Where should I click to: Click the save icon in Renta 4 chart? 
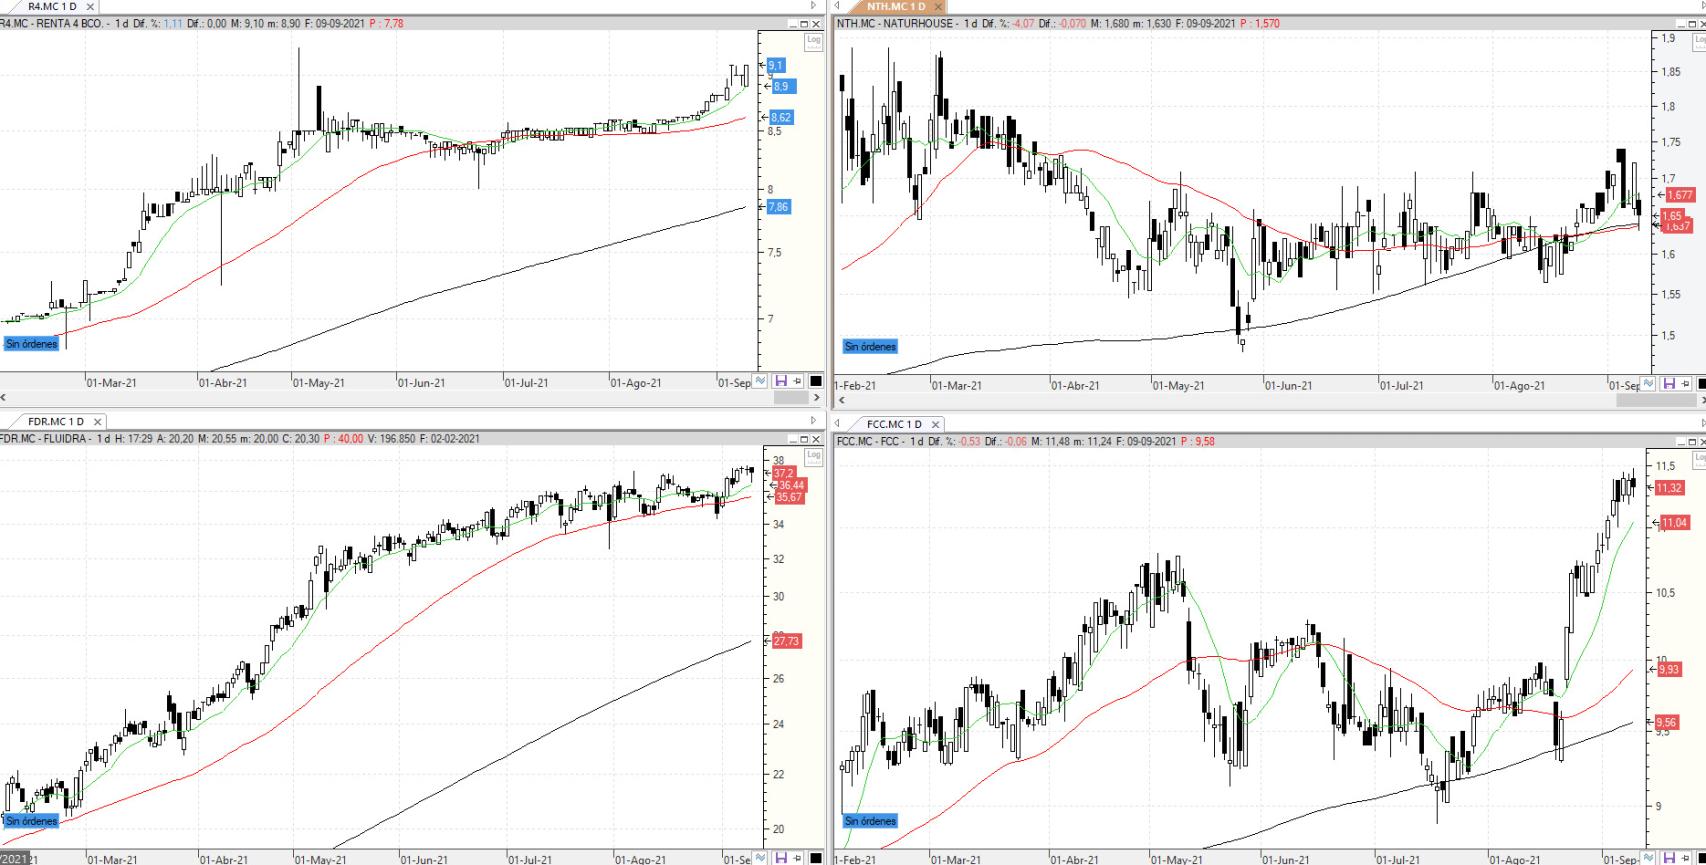pyautogui.click(x=781, y=382)
